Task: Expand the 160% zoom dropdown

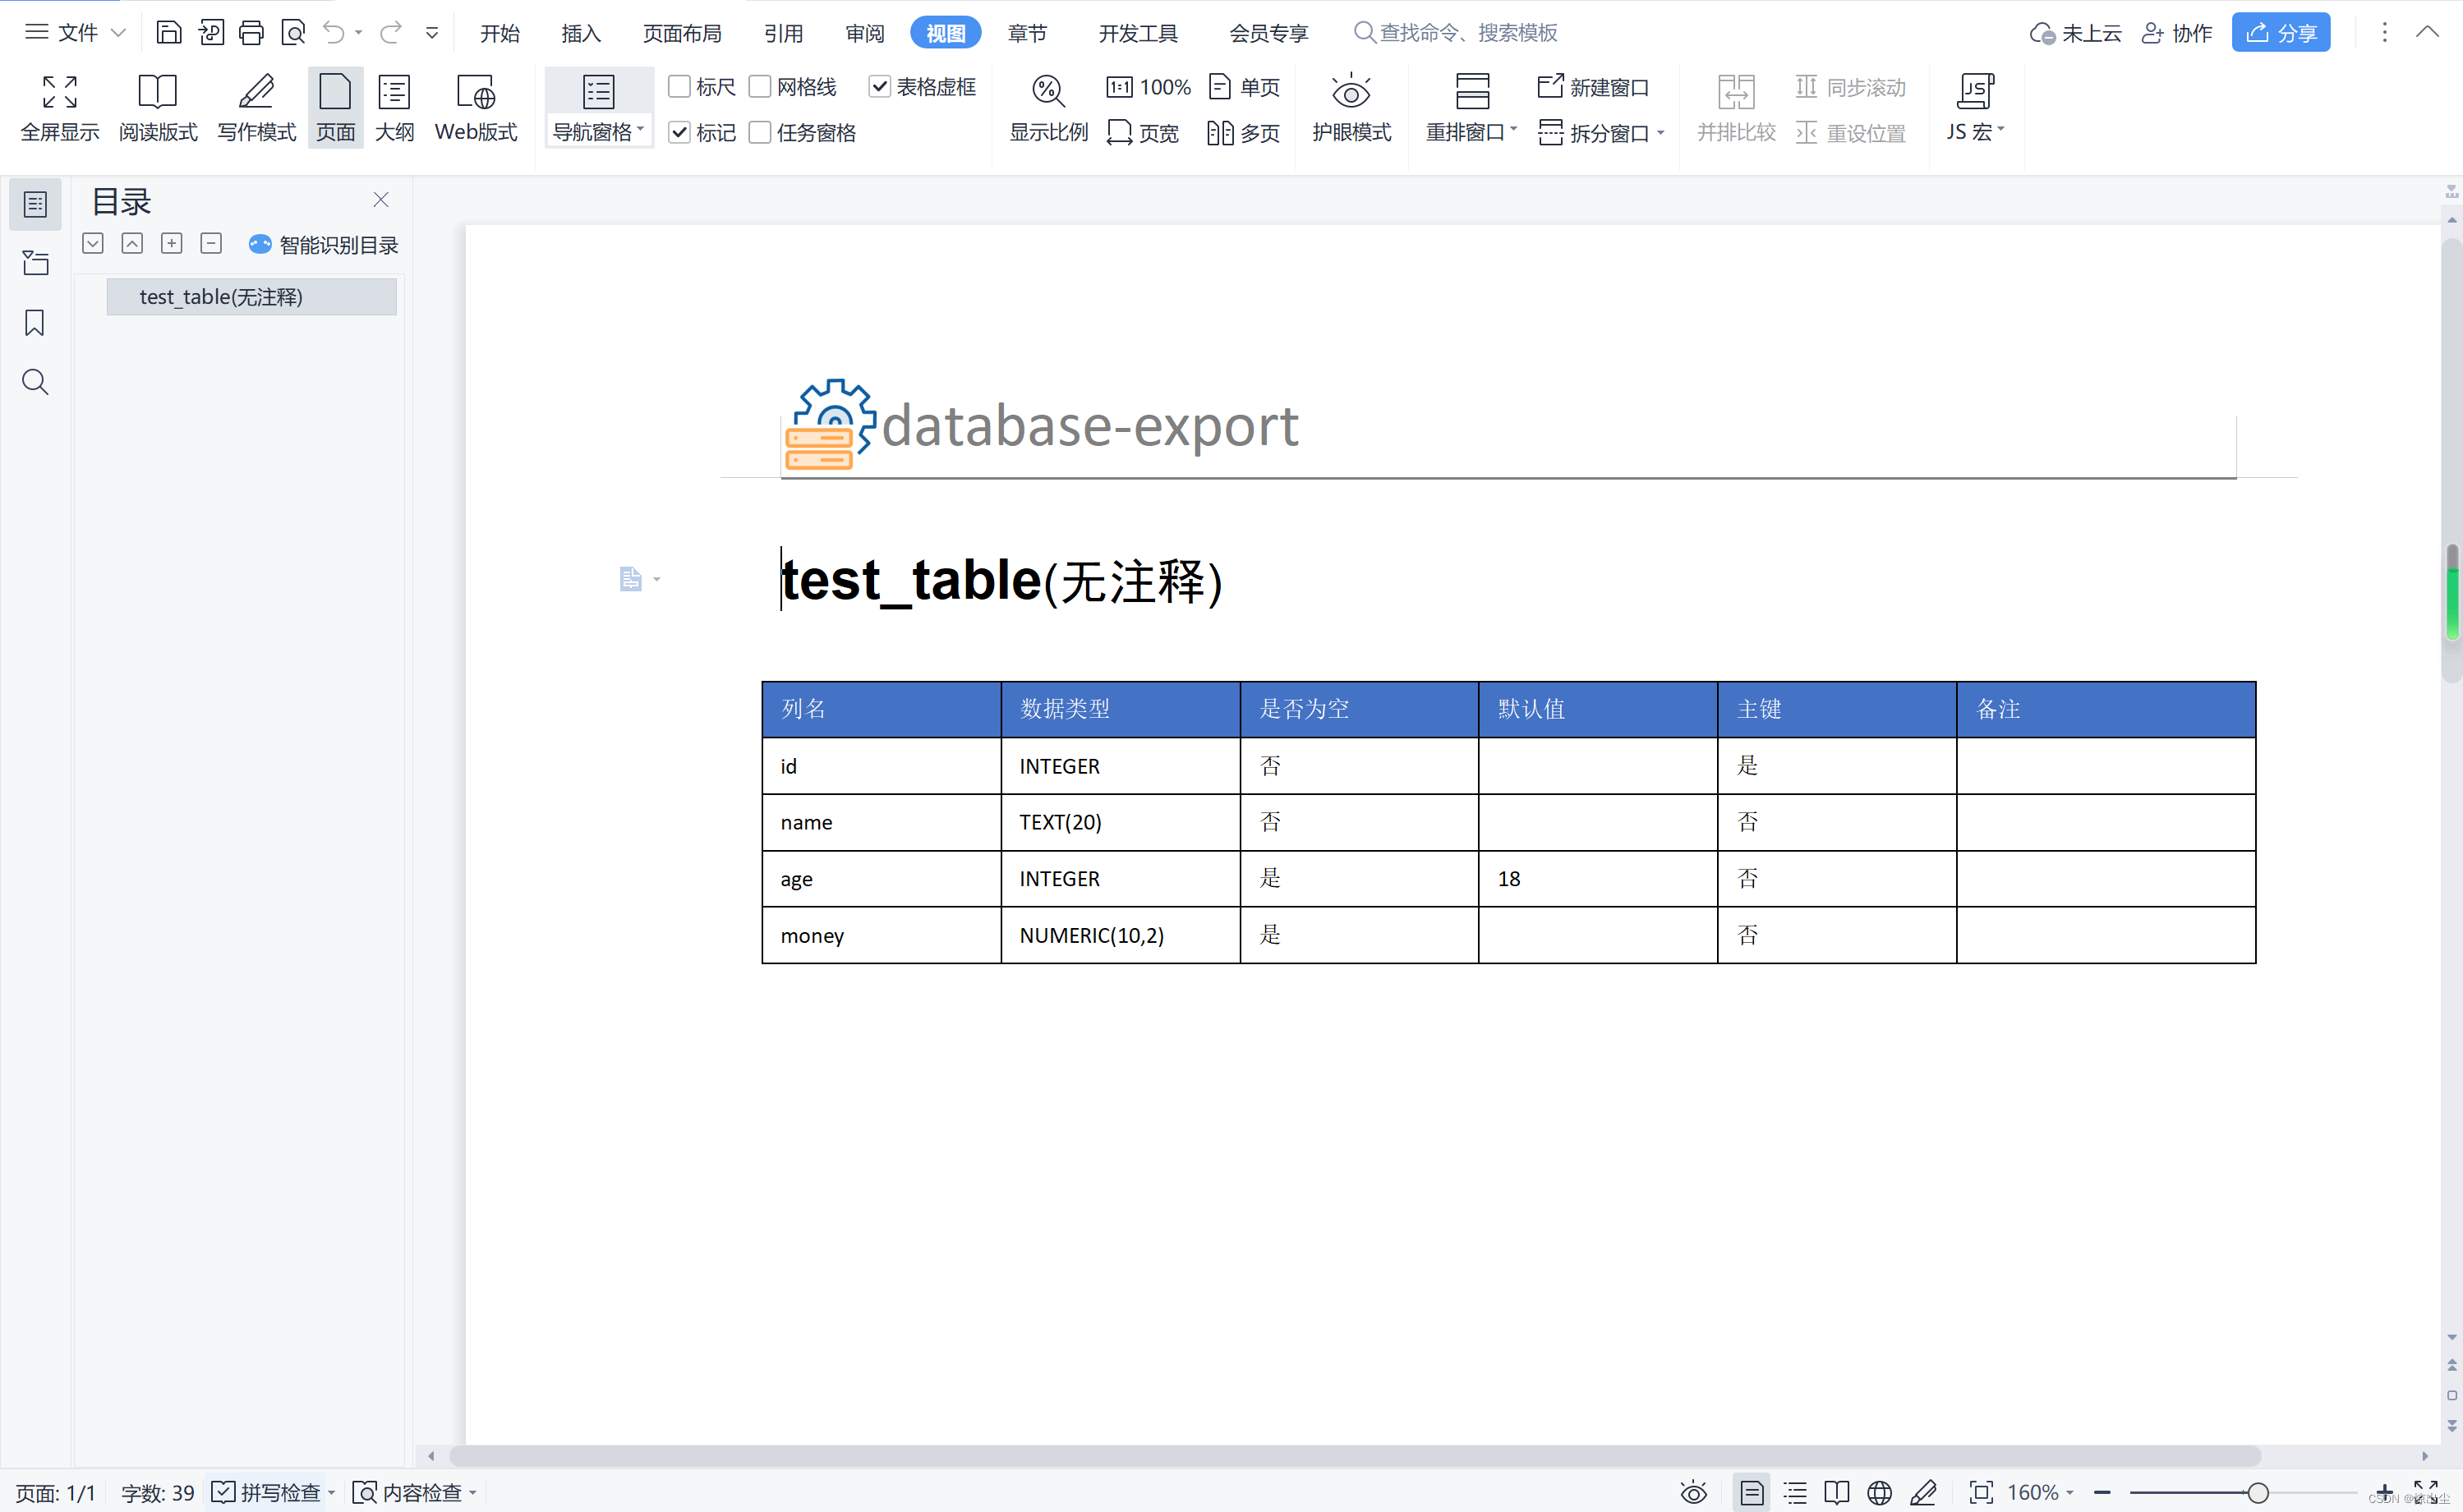Action: [2070, 1492]
